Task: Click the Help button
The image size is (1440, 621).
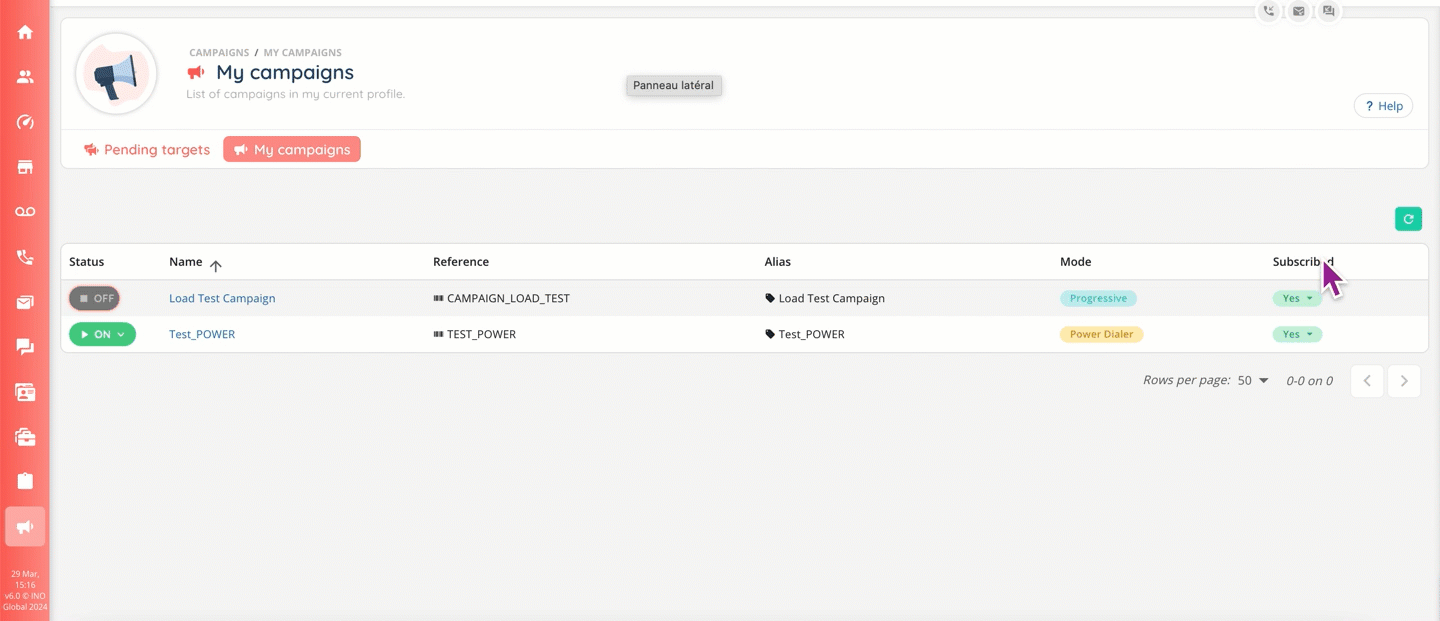Action: point(1383,106)
